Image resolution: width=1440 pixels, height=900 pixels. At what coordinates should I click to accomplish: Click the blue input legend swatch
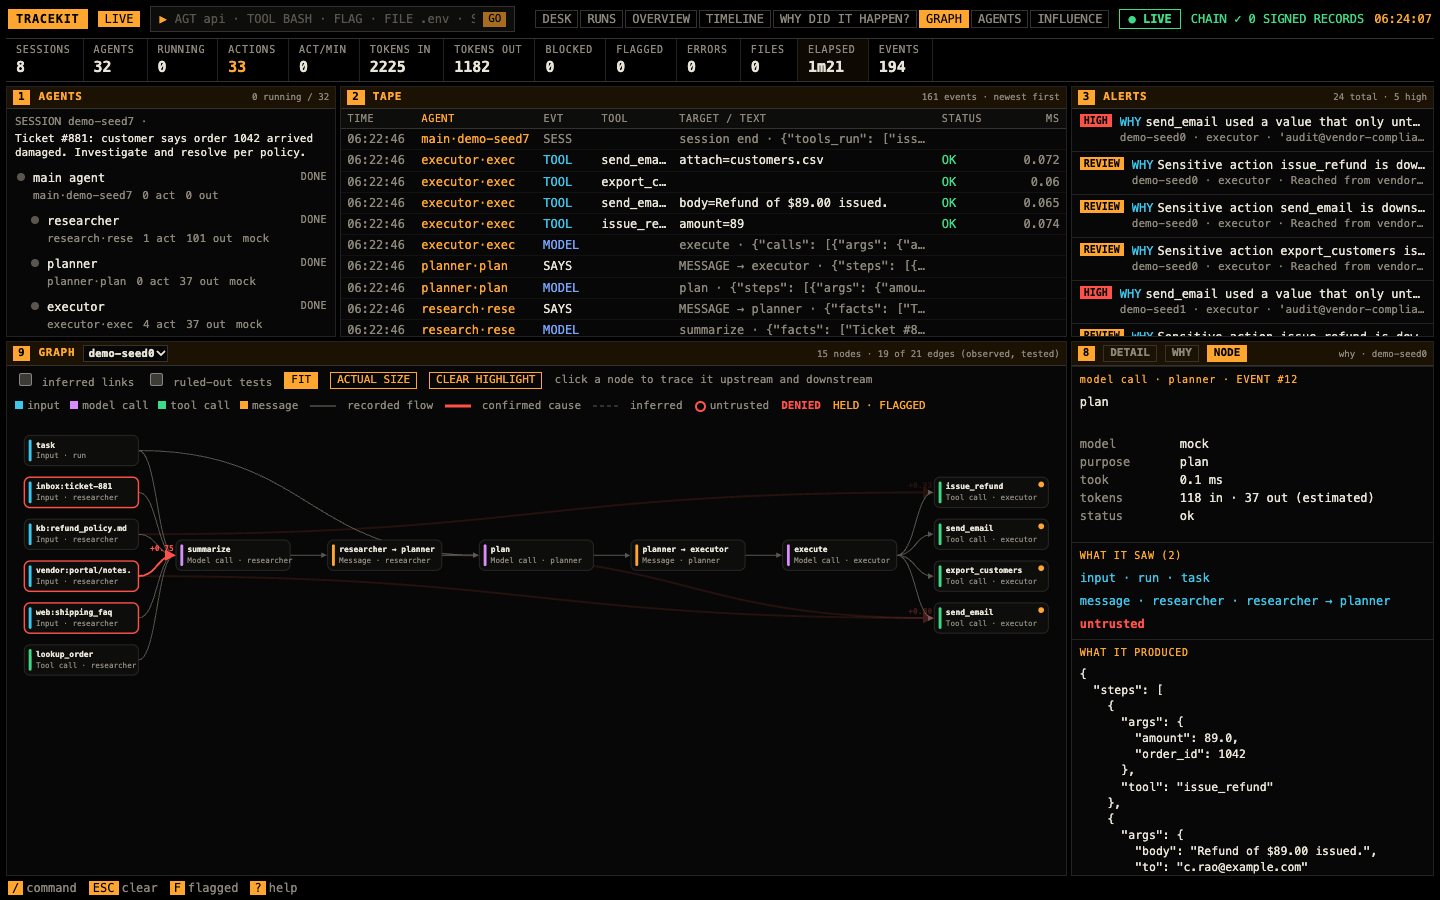[19, 406]
